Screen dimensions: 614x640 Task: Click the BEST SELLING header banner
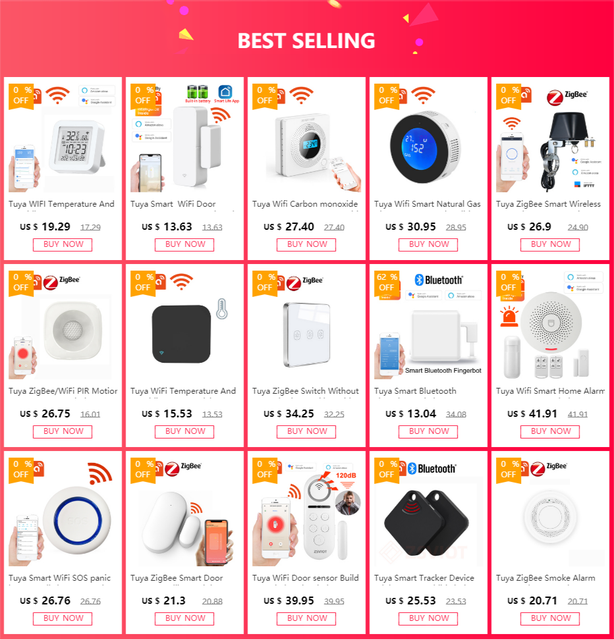[307, 41]
